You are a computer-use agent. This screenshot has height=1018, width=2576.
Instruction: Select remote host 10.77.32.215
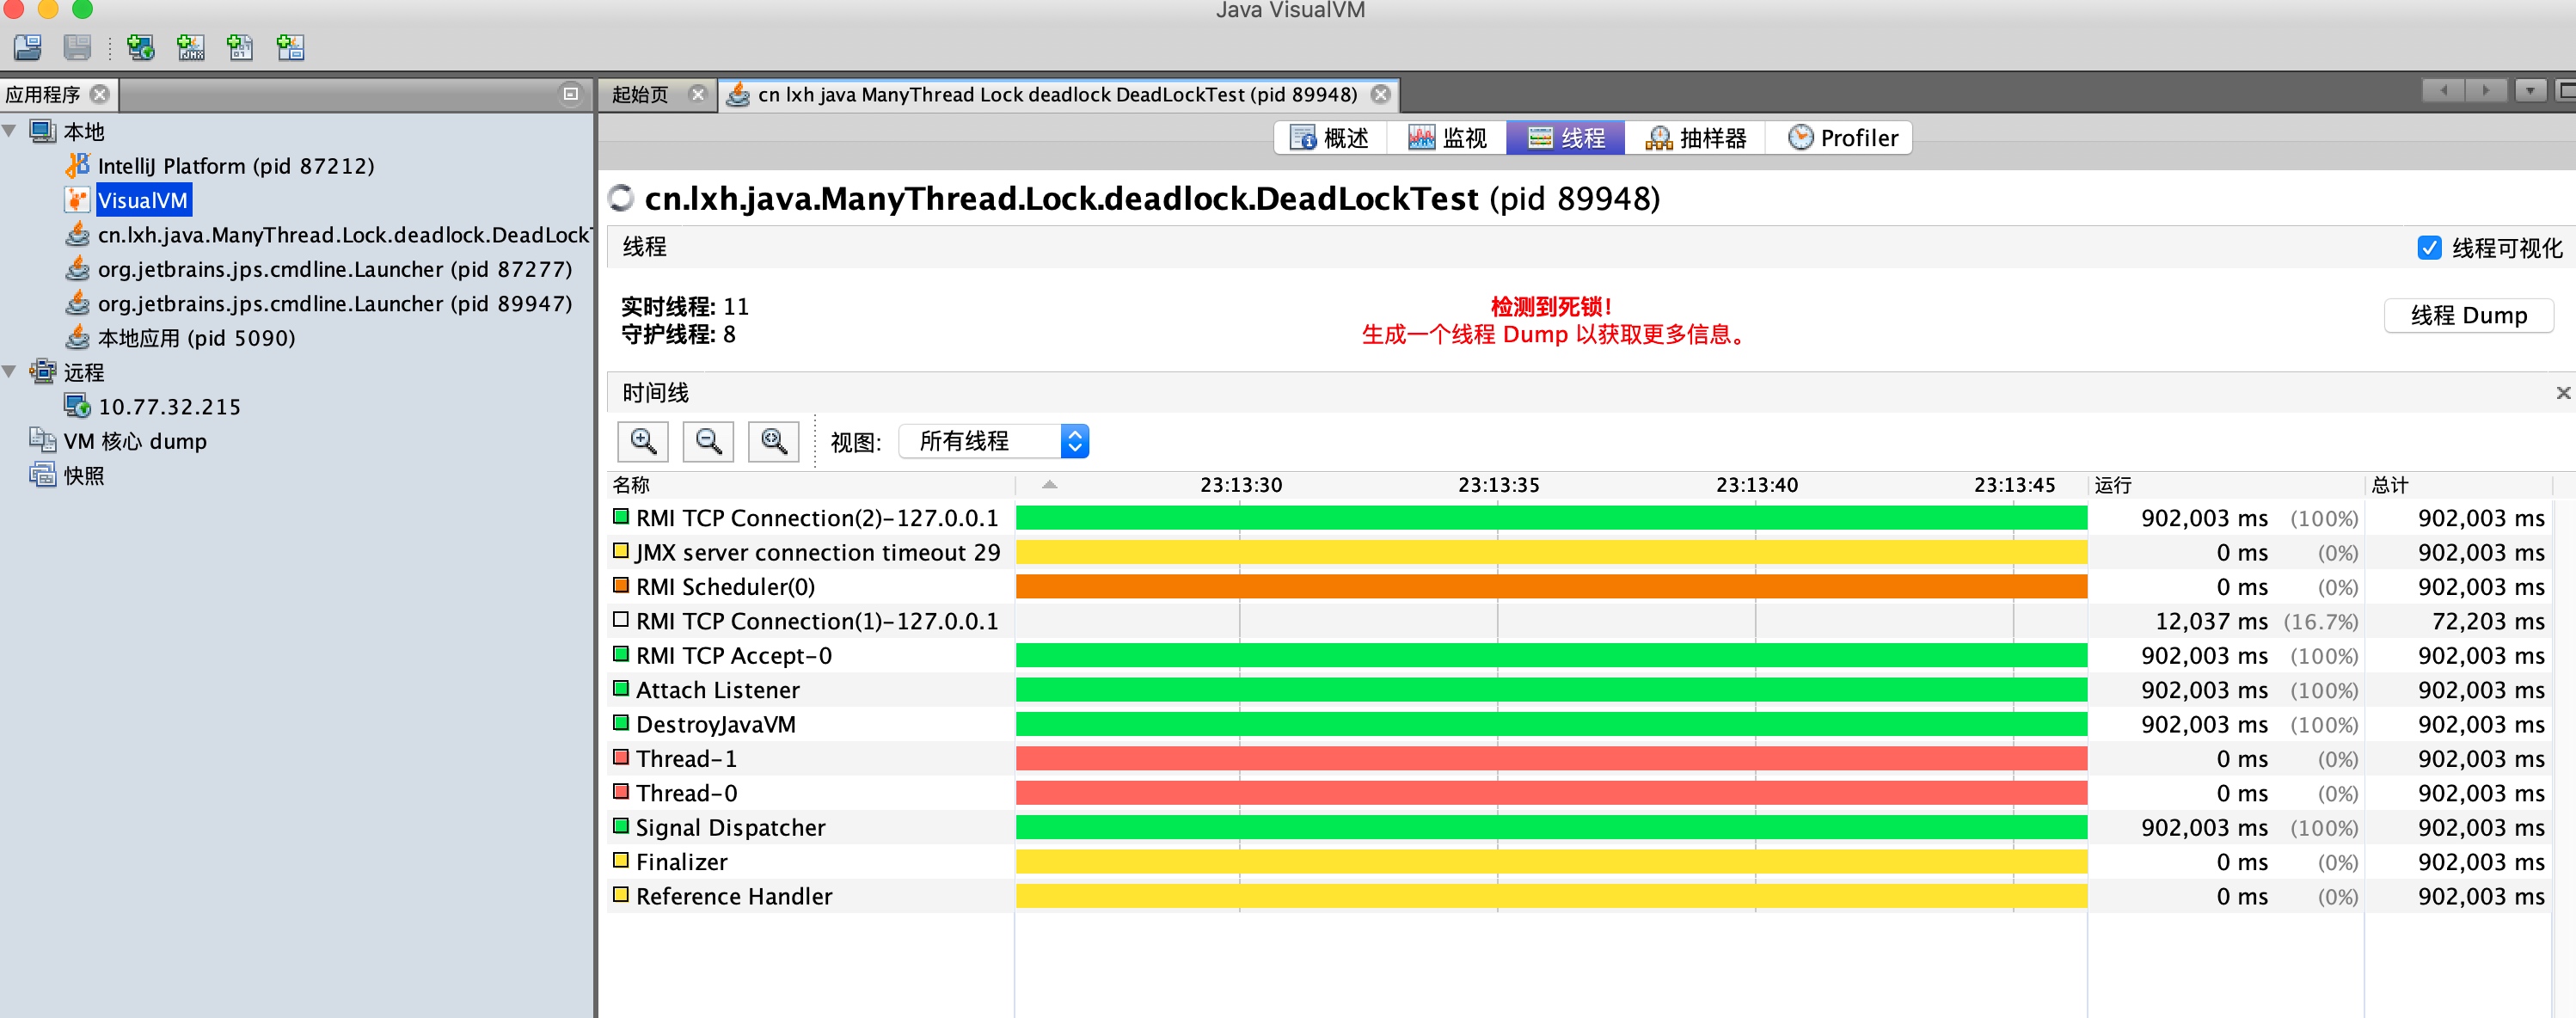(x=169, y=407)
